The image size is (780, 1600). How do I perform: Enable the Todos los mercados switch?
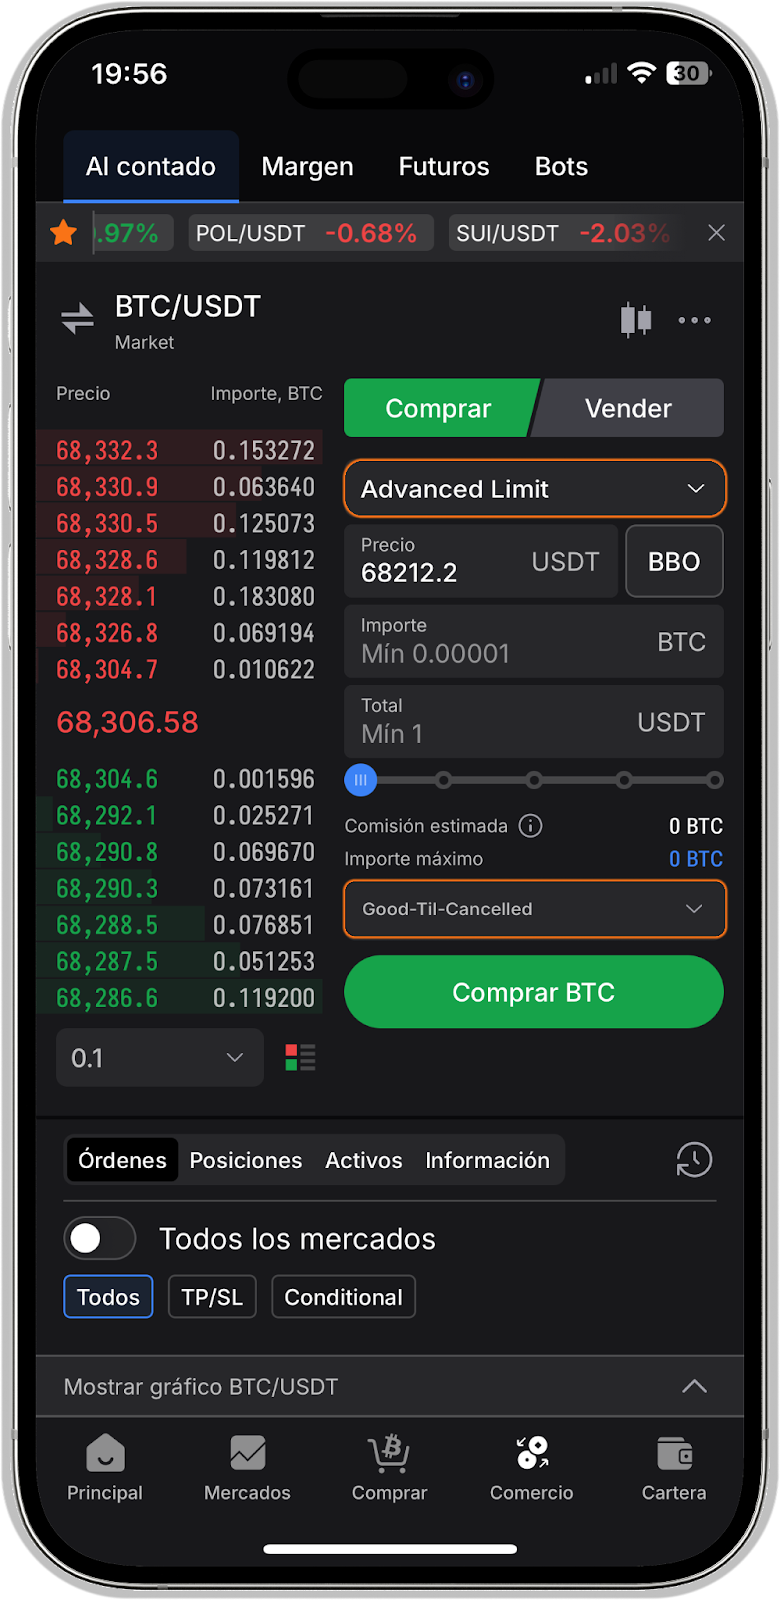[100, 1239]
